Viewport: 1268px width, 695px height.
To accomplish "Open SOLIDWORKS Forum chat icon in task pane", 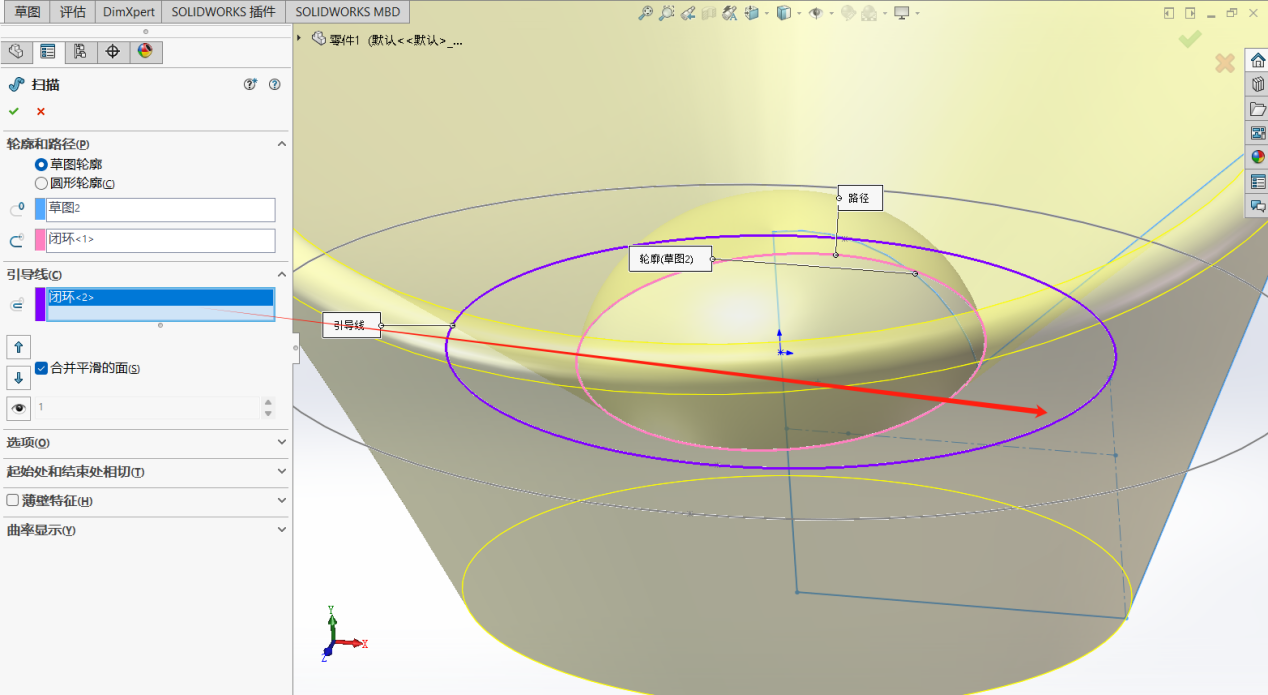I will click(1257, 205).
